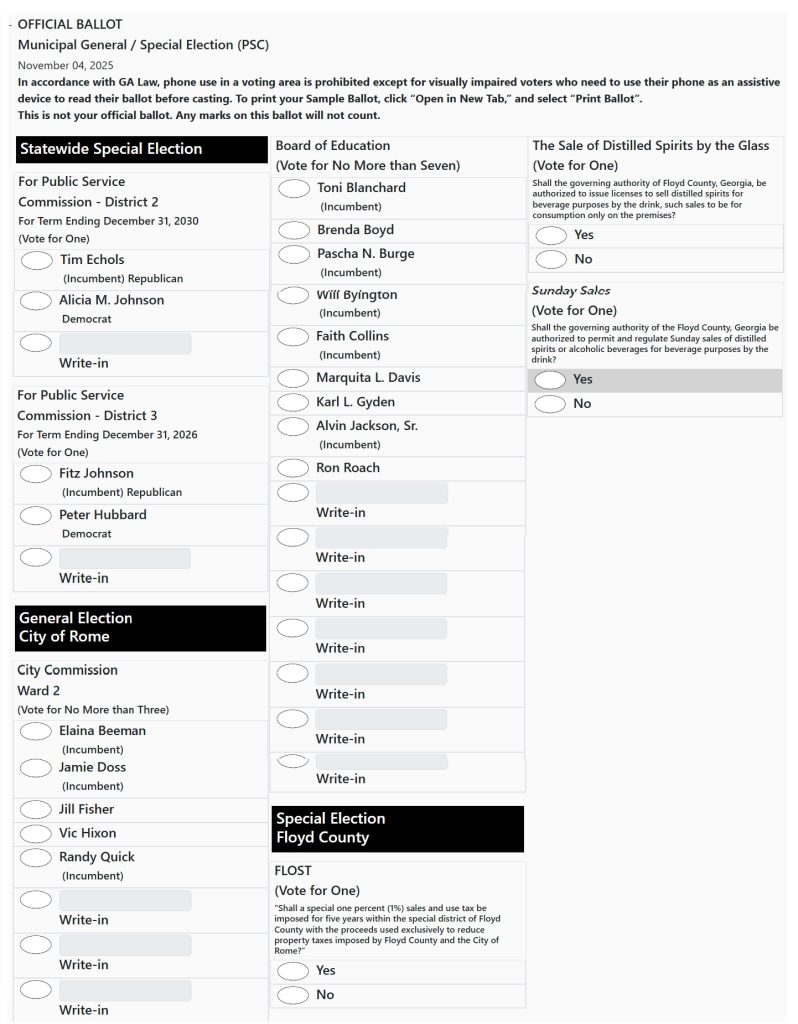Screen dimensions: 798x1024
Task: Select Brenda Boyd's oval
Action: click(293, 231)
